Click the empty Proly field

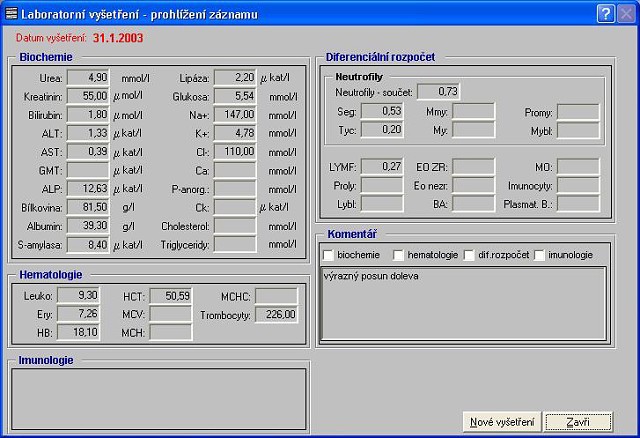pyautogui.click(x=382, y=185)
